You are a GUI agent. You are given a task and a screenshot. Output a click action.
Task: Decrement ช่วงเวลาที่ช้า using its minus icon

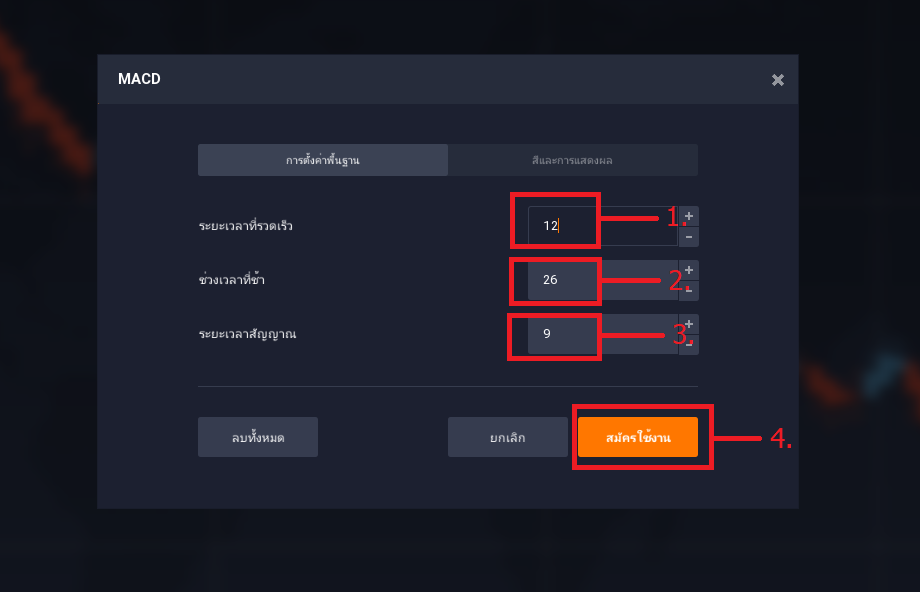(x=689, y=290)
